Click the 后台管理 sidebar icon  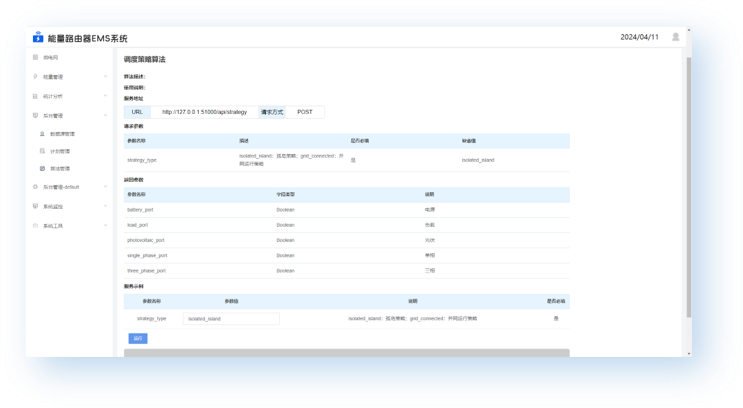(35, 116)
